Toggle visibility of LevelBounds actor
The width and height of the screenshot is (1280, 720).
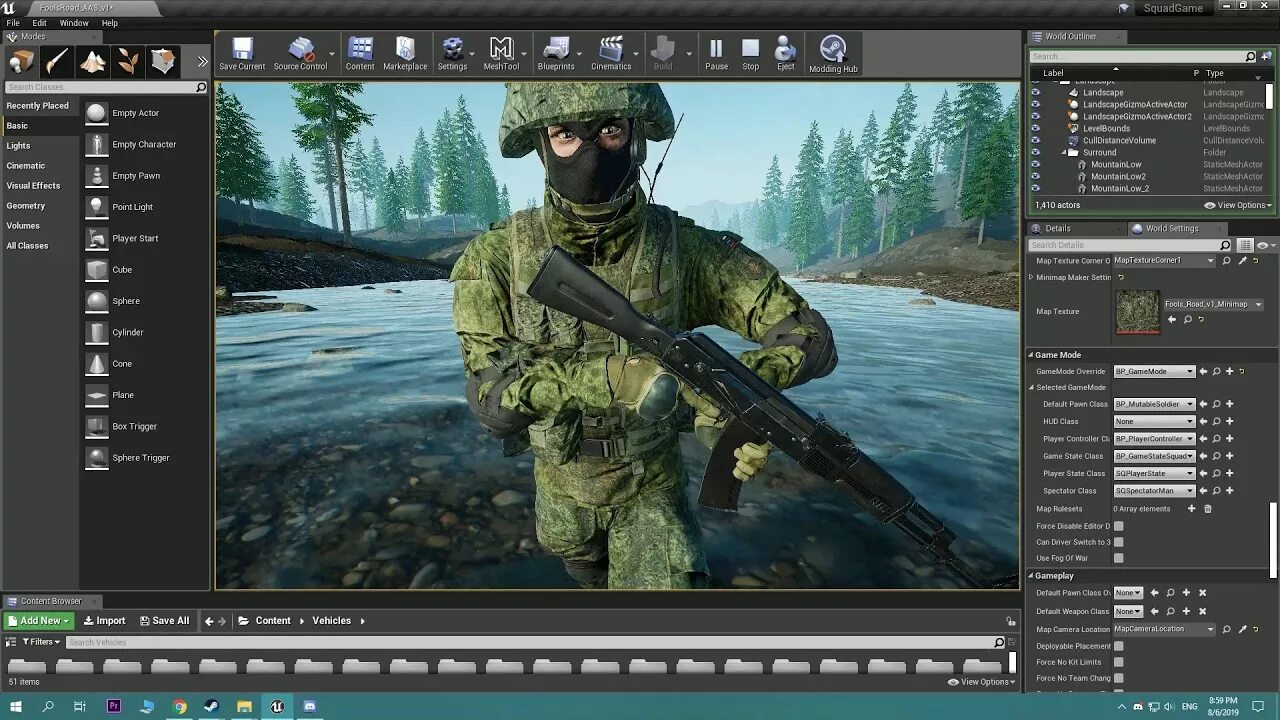(1035, 128)
